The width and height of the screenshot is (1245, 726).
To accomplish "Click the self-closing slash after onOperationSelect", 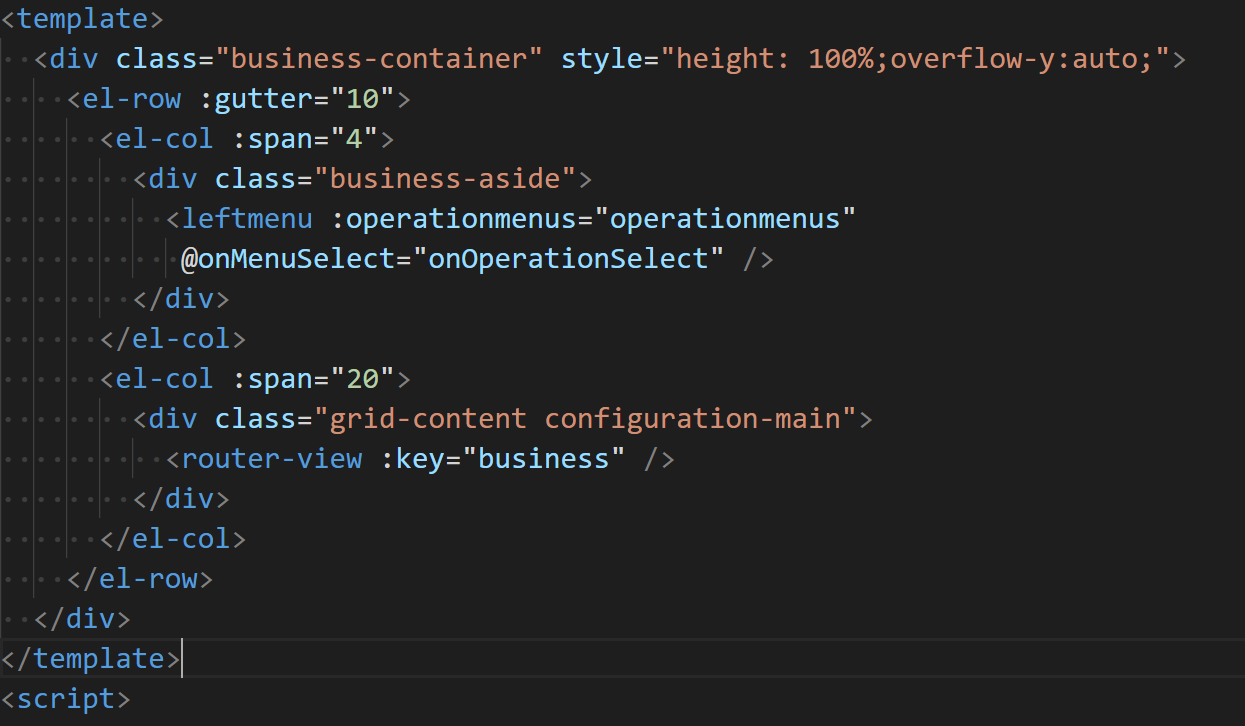I will 758,259.
